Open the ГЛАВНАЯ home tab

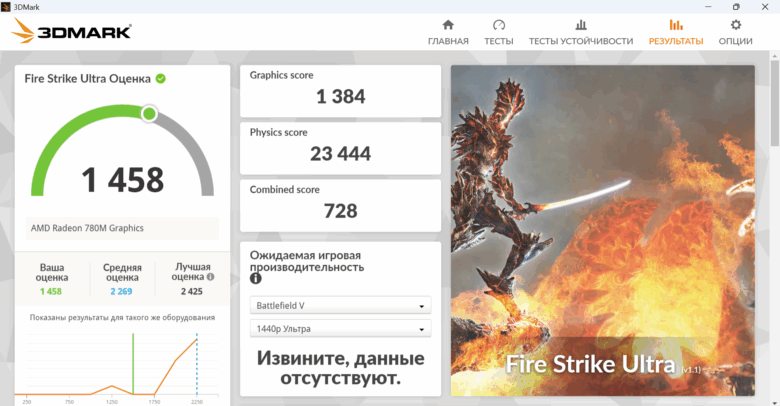tap(448, 33)
